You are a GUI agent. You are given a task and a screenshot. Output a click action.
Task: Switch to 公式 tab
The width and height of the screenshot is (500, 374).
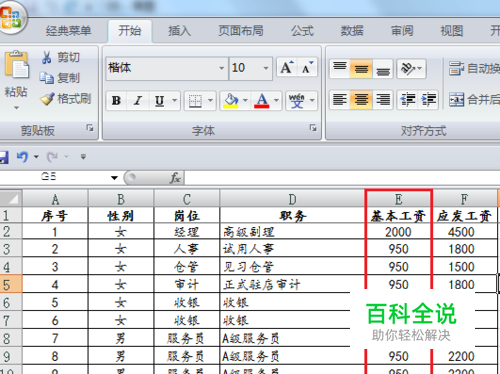pos(302,31)
